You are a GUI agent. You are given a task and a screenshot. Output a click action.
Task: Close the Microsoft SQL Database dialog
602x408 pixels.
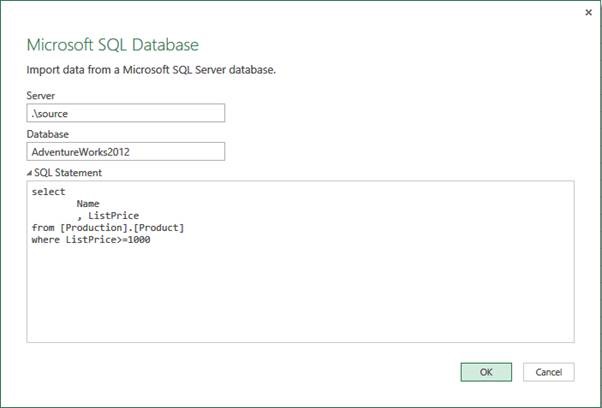click(588, 13)
